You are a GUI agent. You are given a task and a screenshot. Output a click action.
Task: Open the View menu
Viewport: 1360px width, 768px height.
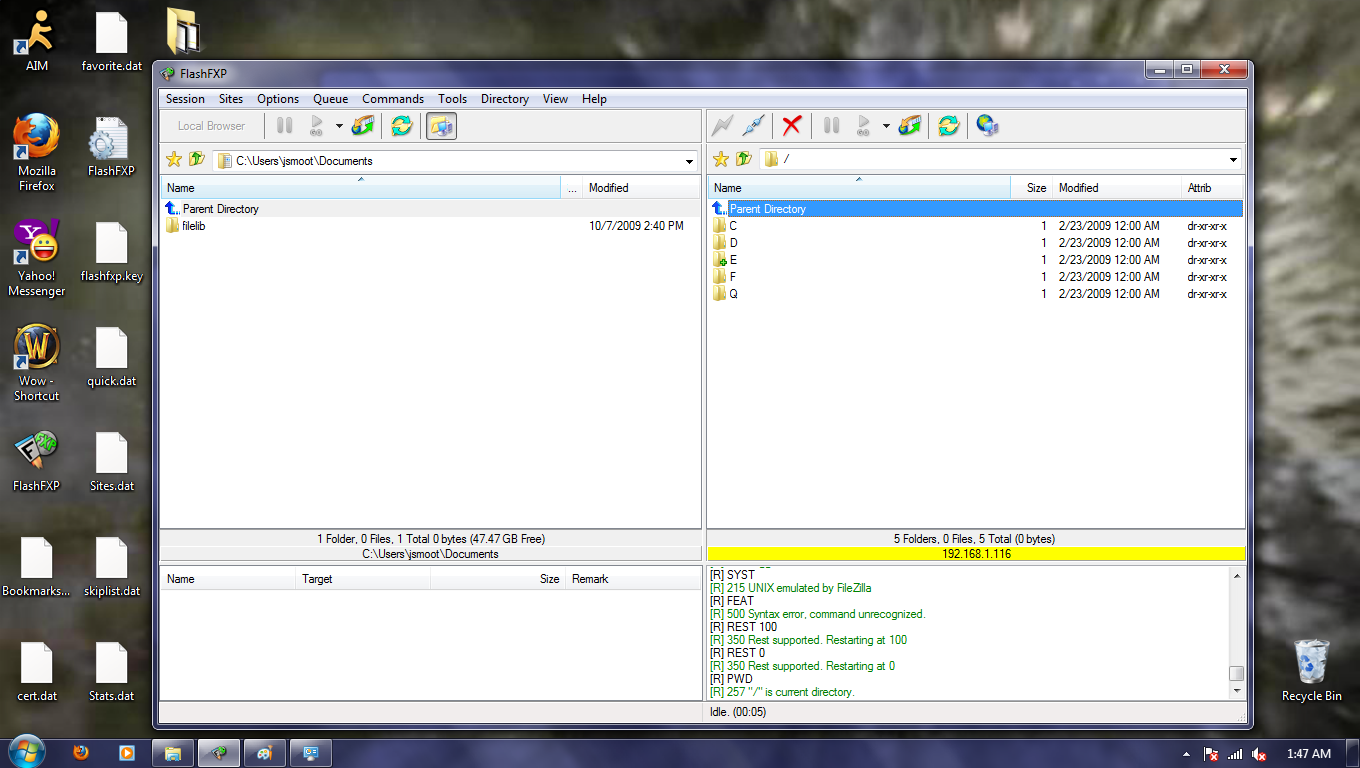point(555,99)
